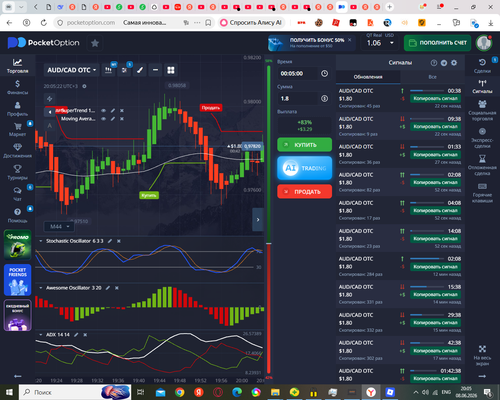
Task: Click the lightning quick-trade icon on chart
Action: (x=50, y=99)
